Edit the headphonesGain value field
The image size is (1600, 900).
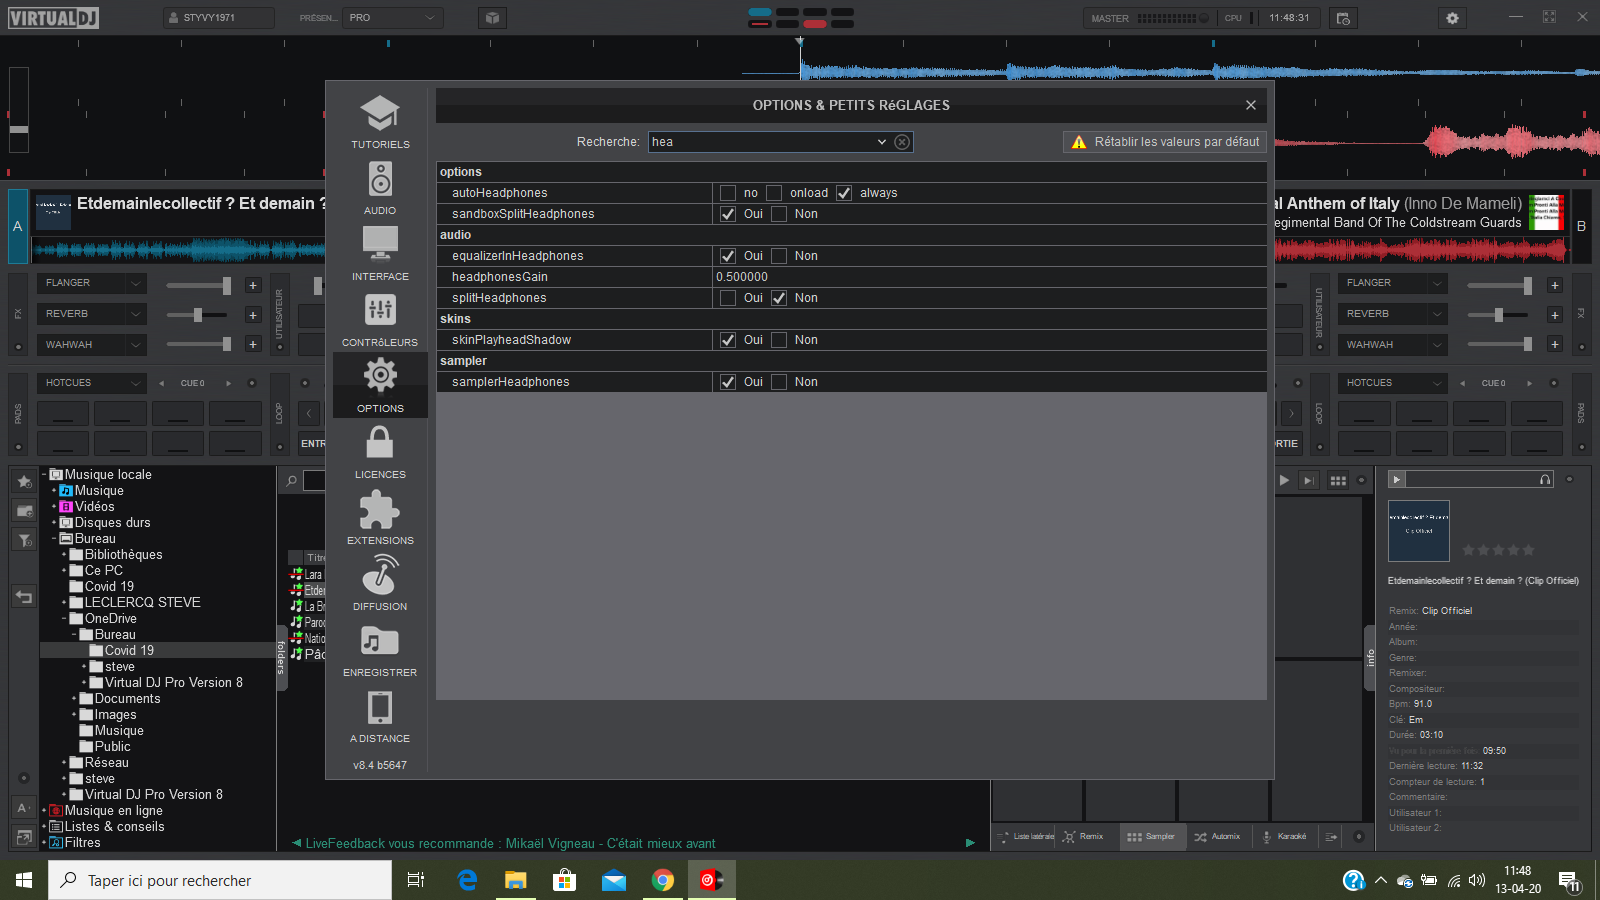point(988,277)
